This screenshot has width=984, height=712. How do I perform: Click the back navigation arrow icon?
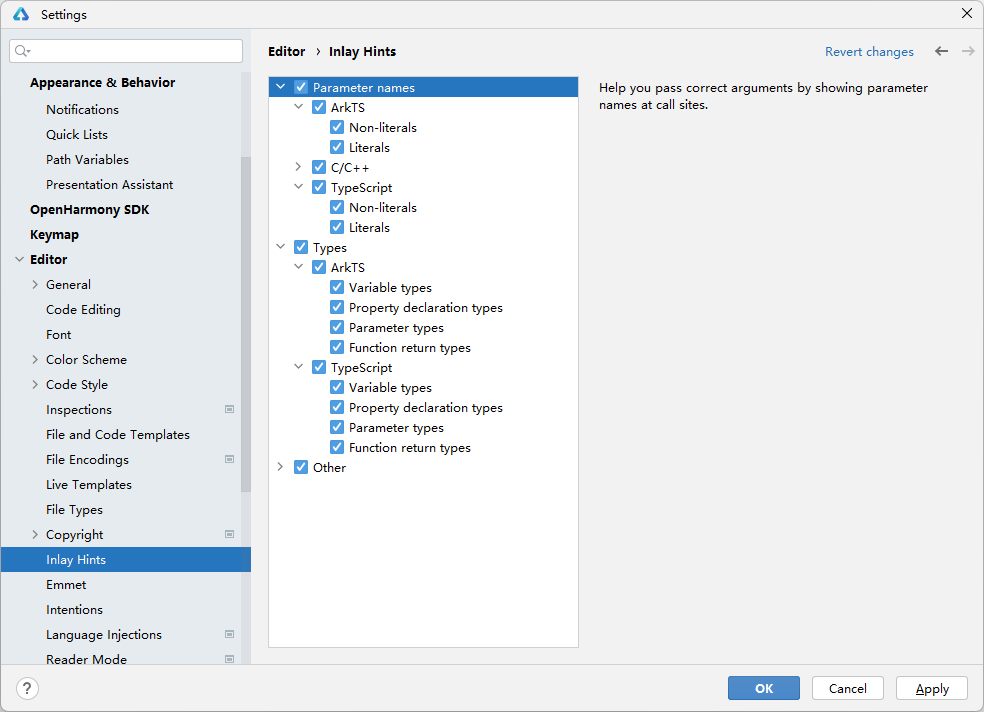coord(941,51)
